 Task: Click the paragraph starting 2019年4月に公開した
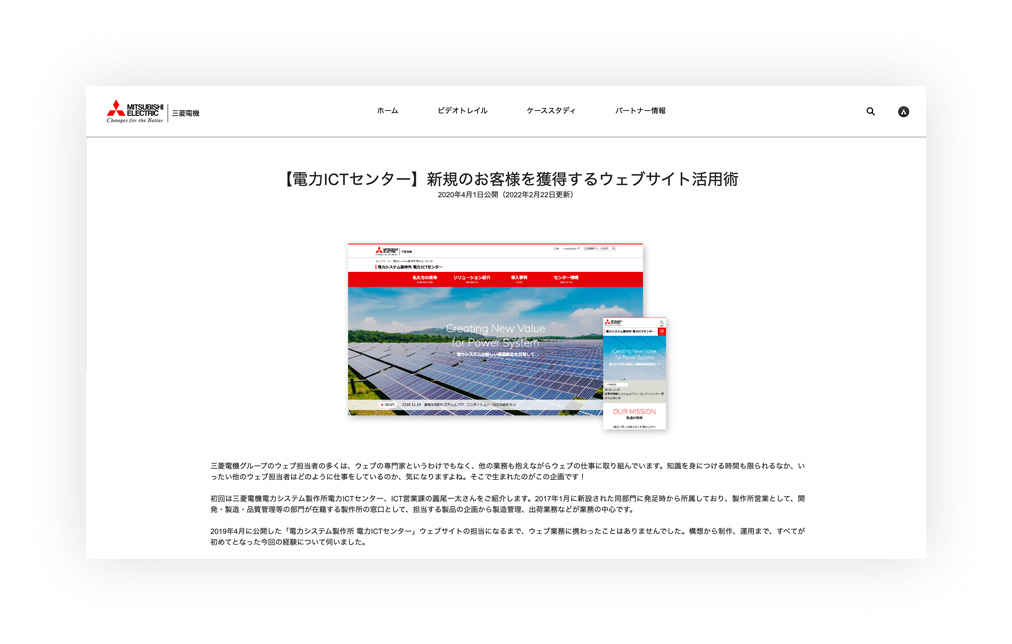pos(507,537)
